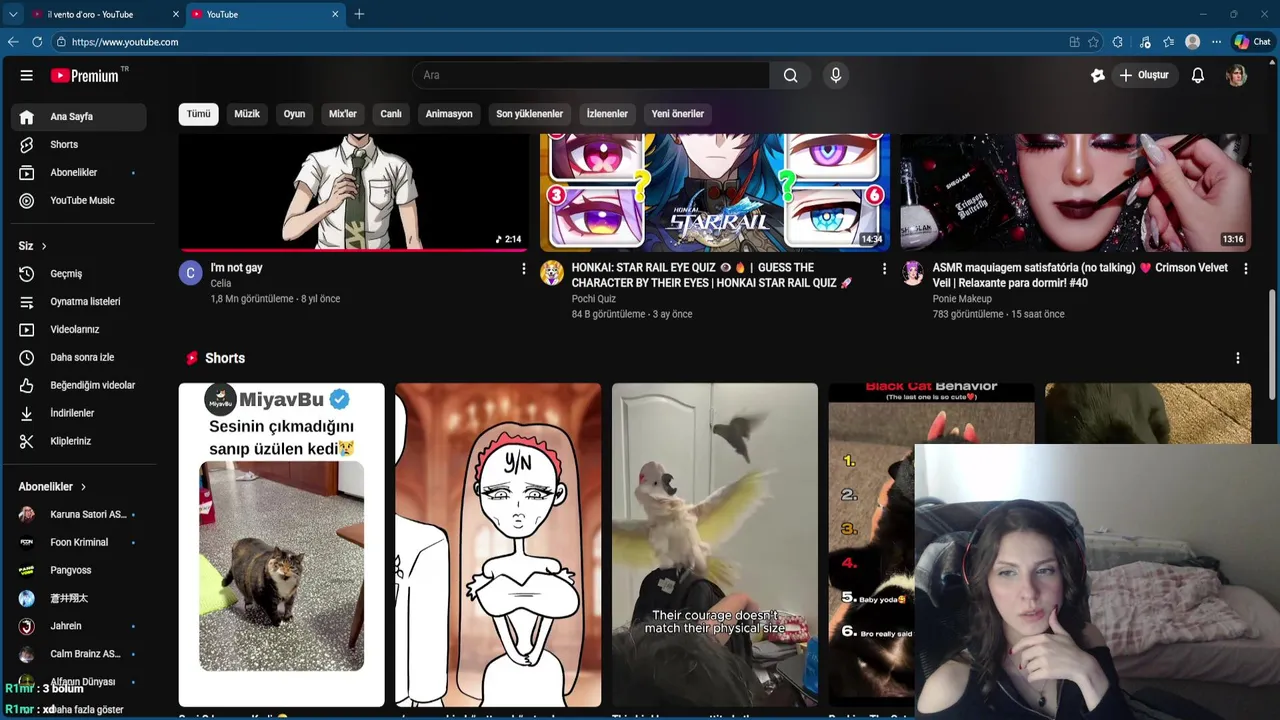Image resolution: width=1280 pixels, height=720 pixels.
Task: Open the tab search dropdown
Action: [x=13, y=14]
